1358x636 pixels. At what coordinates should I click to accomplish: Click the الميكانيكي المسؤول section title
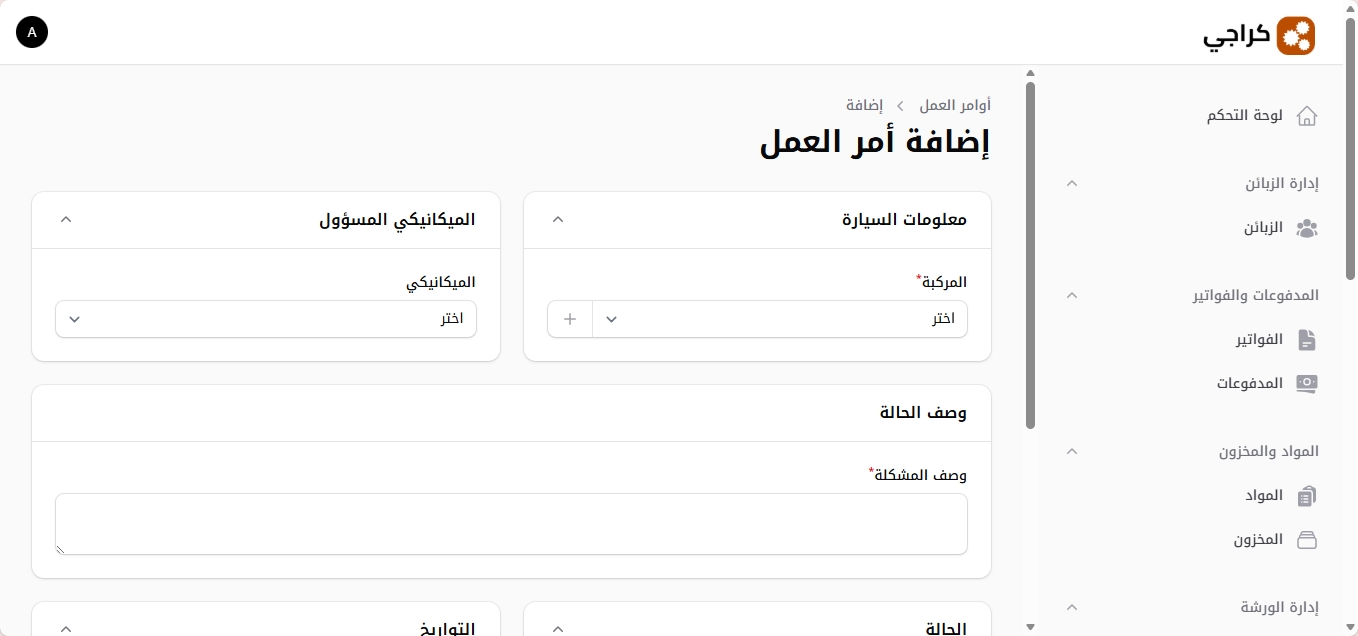click(397, 219)
